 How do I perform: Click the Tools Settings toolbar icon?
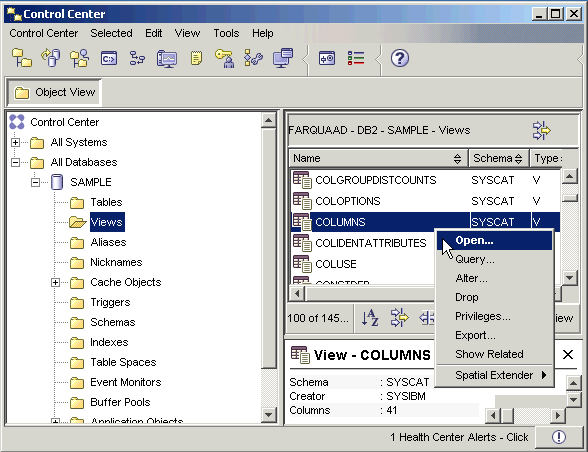pyautogui.click(x=327, y=58)
